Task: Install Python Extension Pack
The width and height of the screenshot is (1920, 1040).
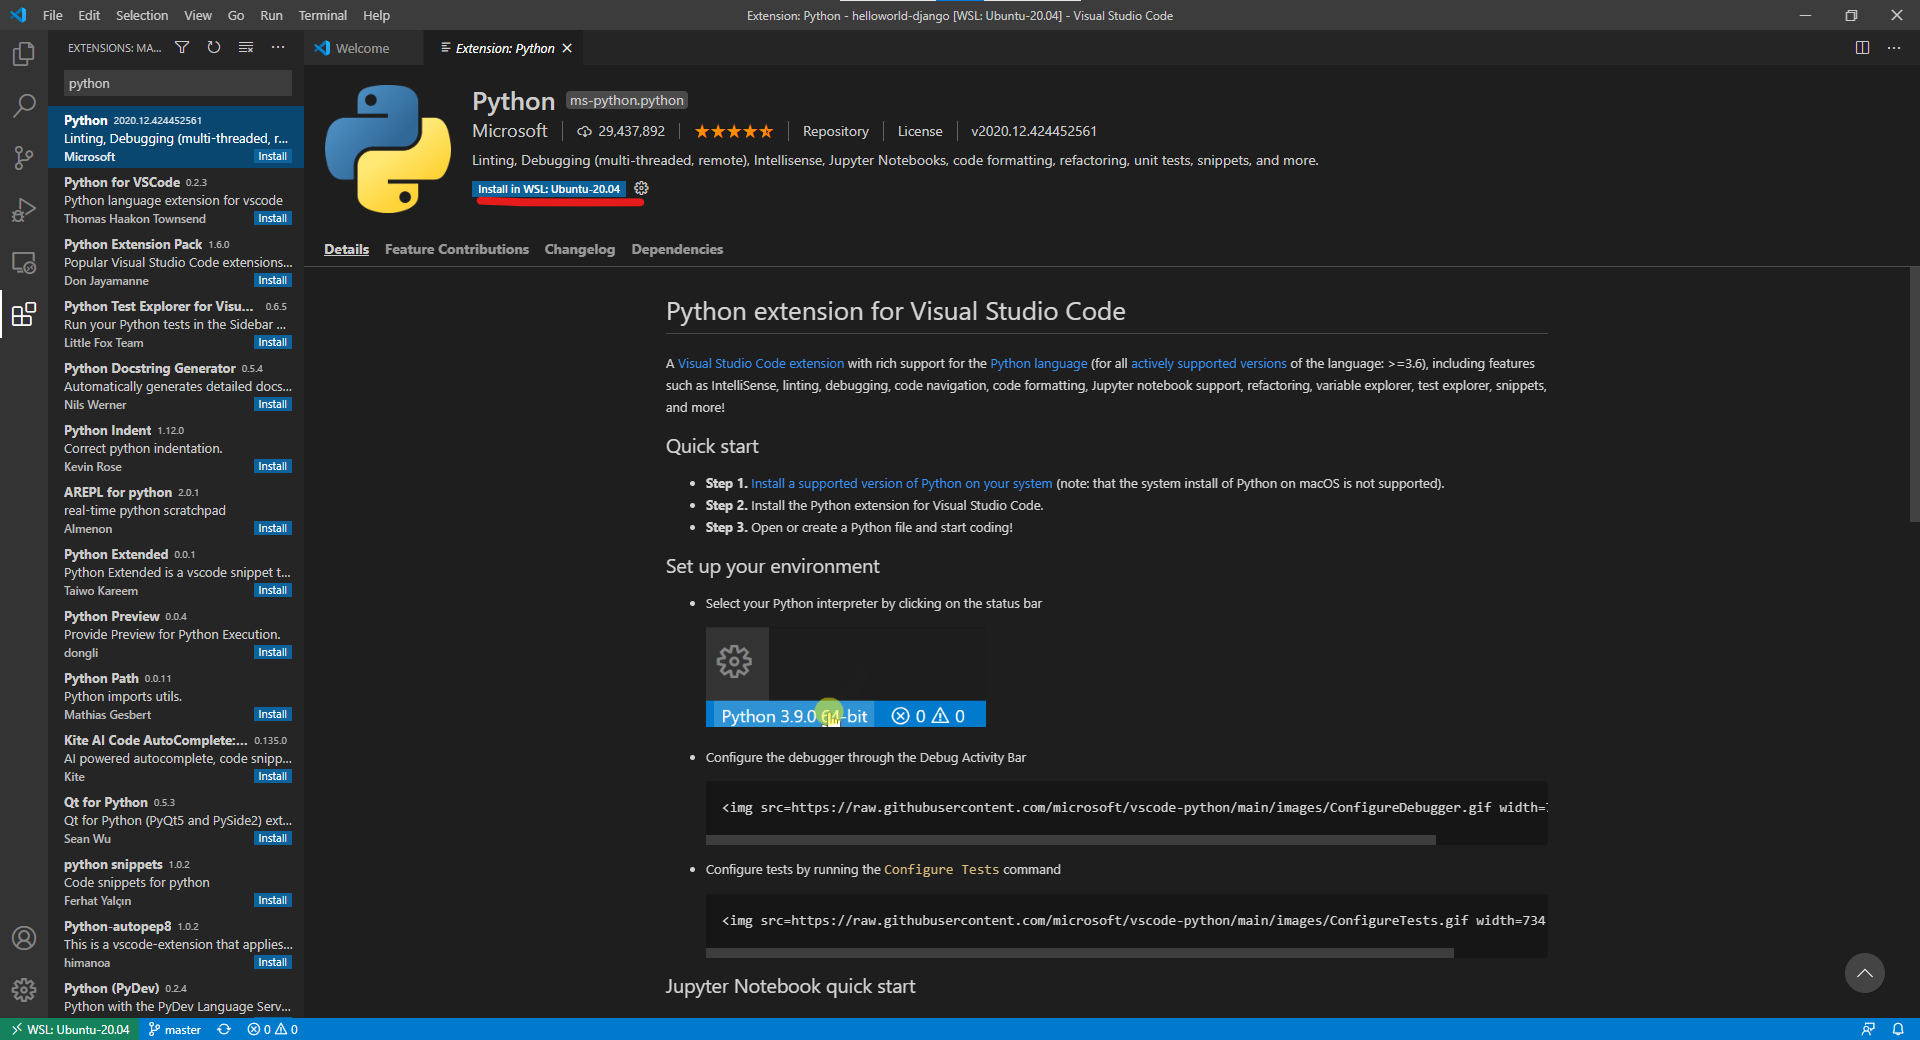Action: pos(272,281)
